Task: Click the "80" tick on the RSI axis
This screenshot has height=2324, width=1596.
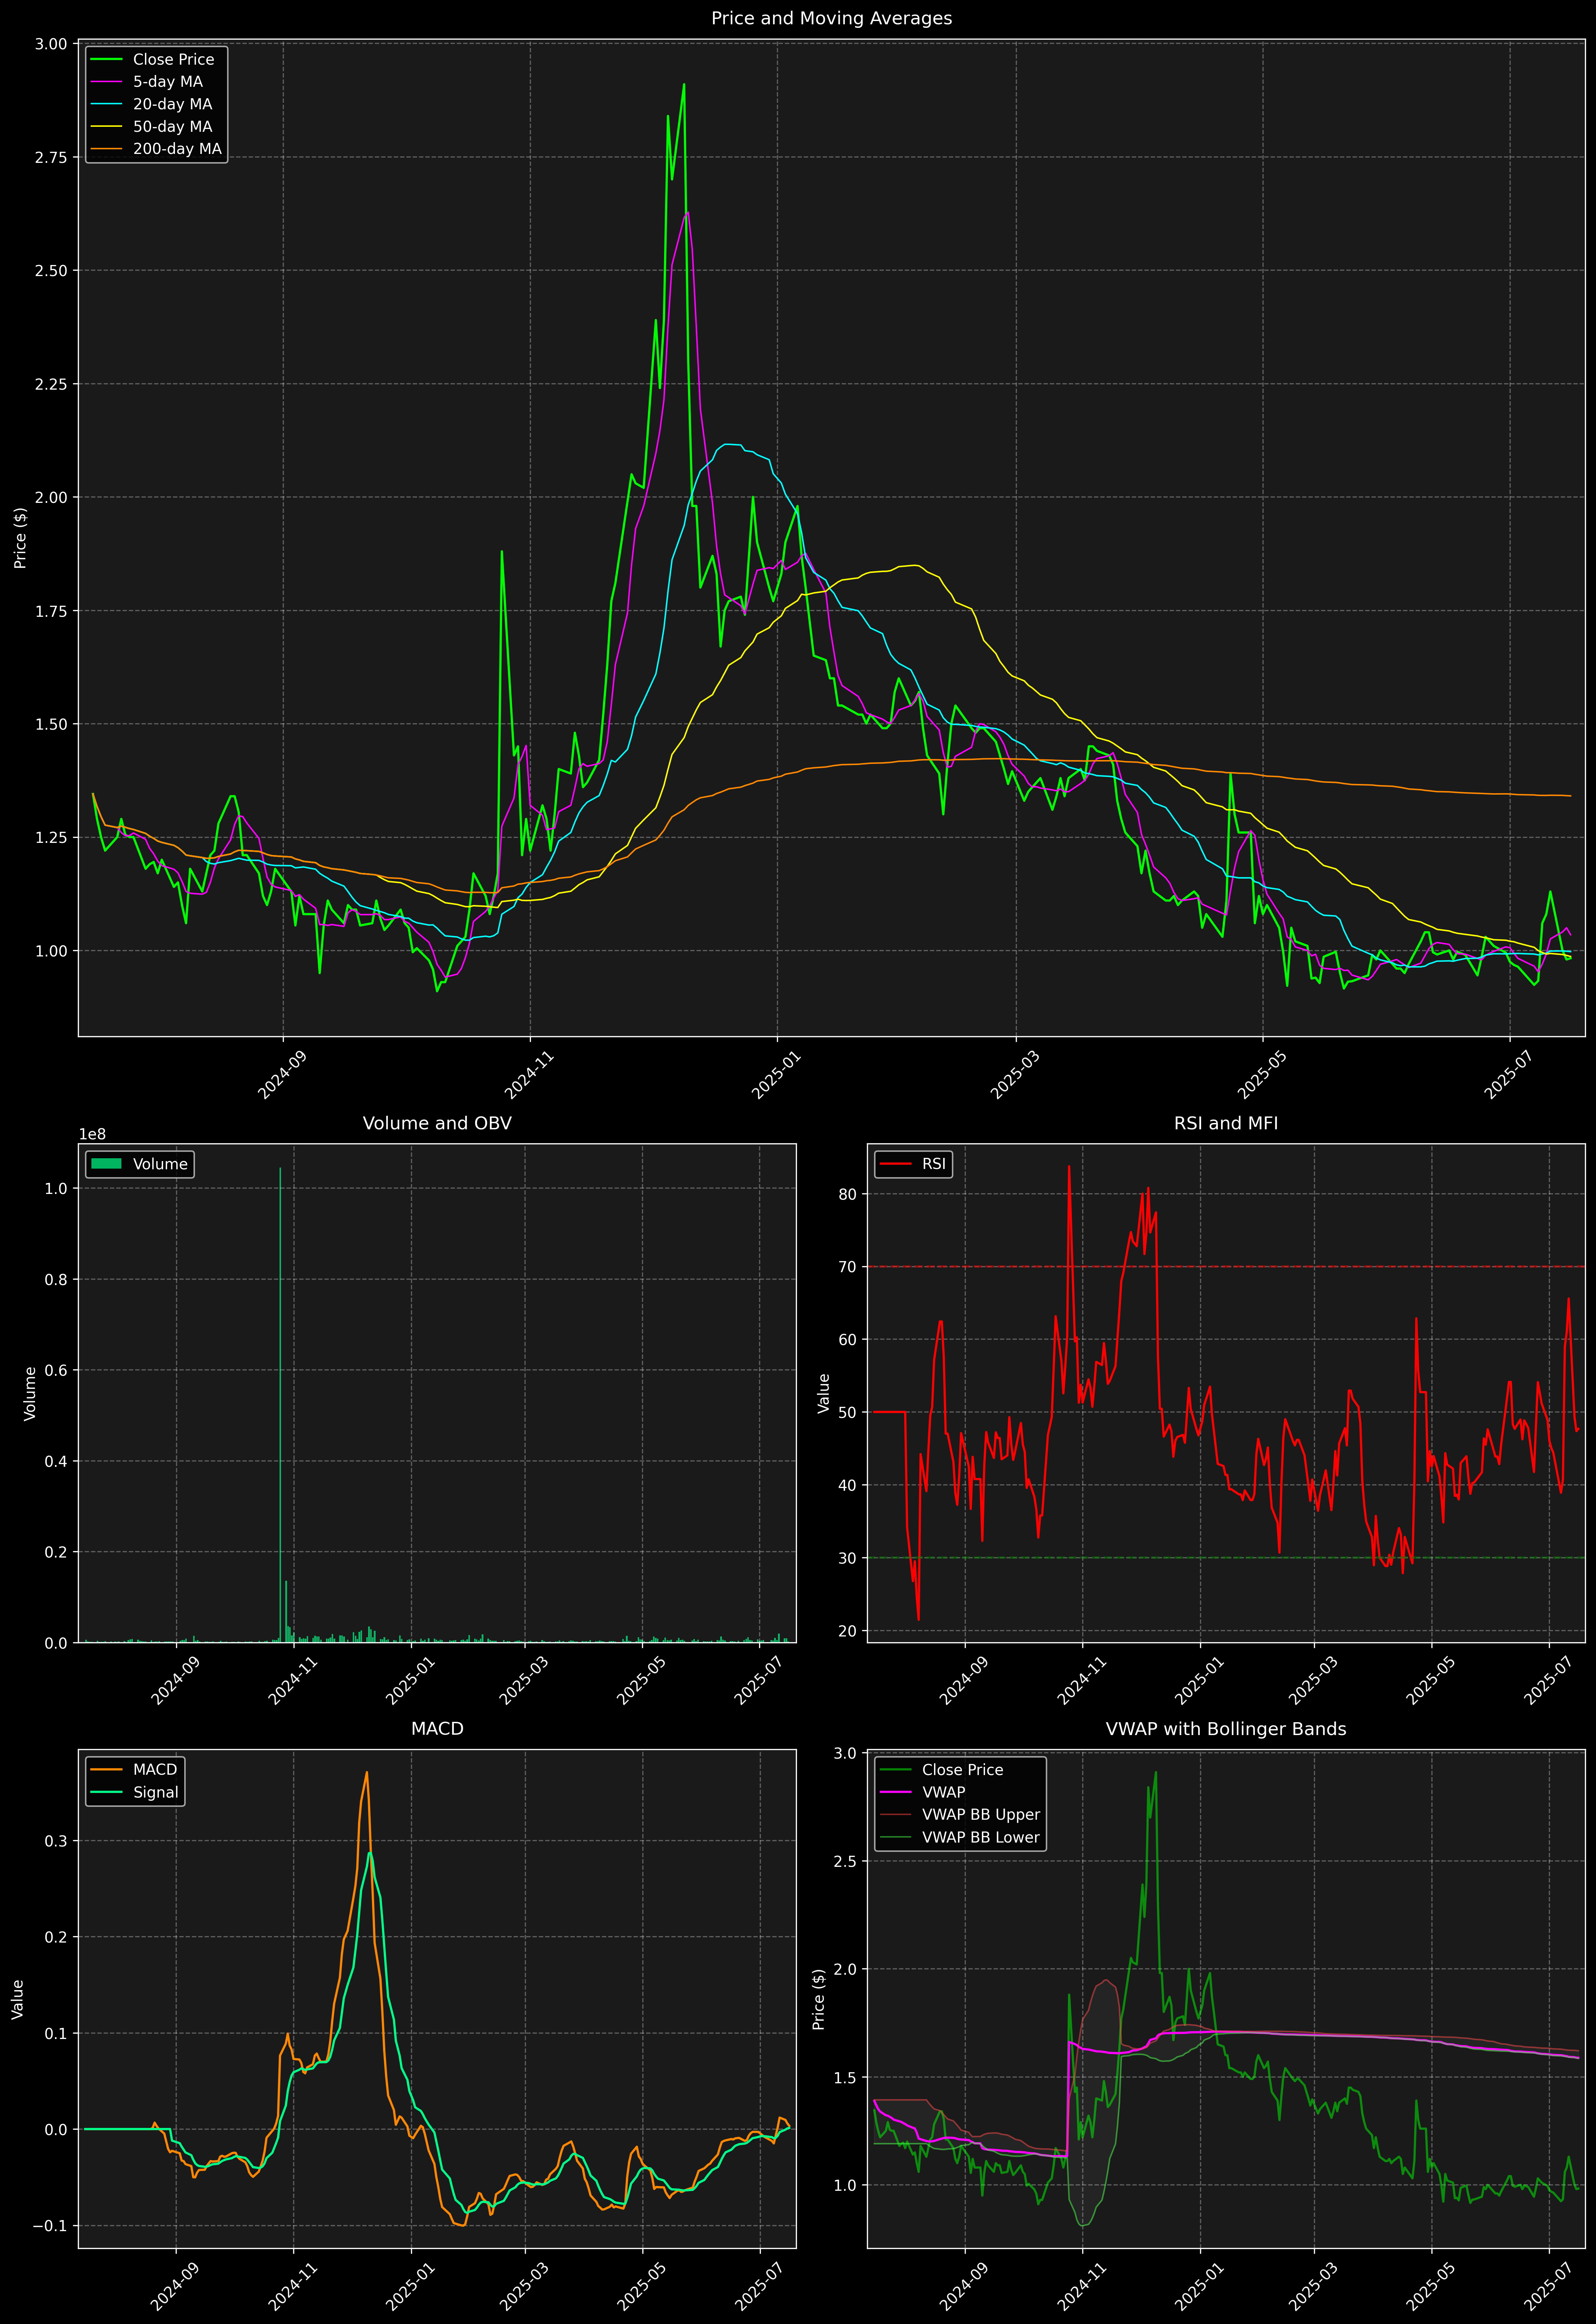Action: [848, 1194]
